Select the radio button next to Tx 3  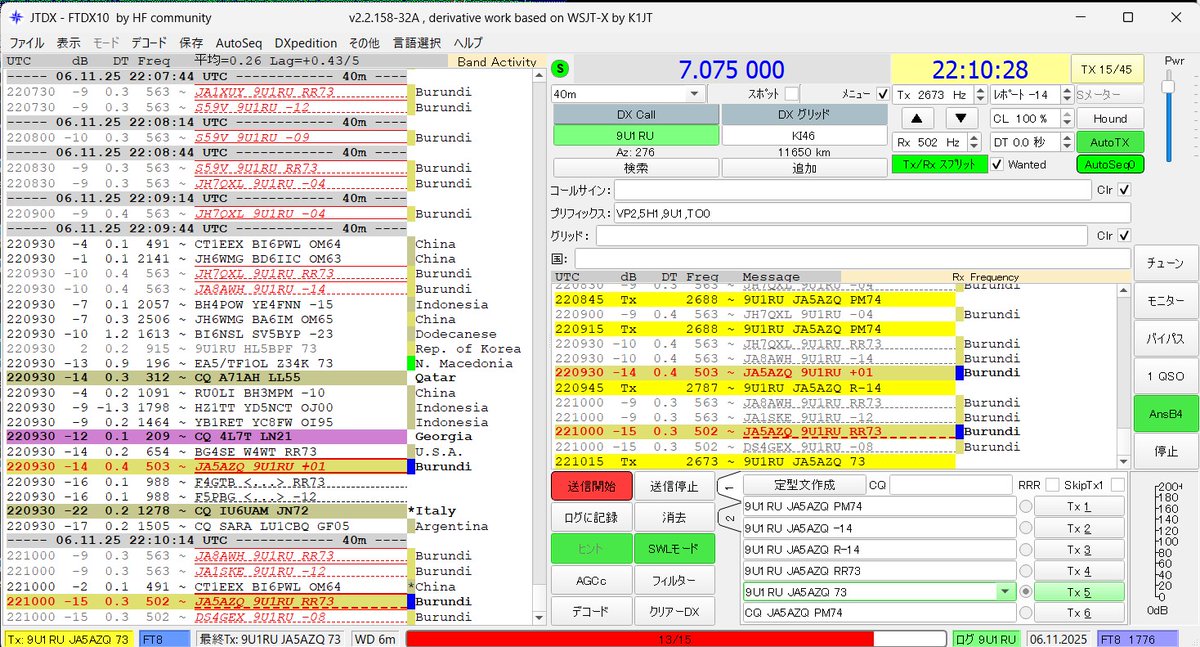[x=1025, y=549]
